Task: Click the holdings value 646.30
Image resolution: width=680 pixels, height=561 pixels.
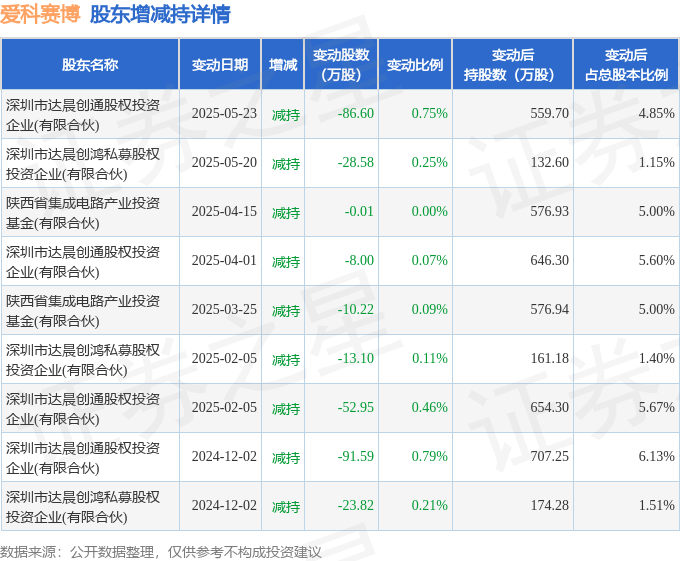Action: point(549,261)
